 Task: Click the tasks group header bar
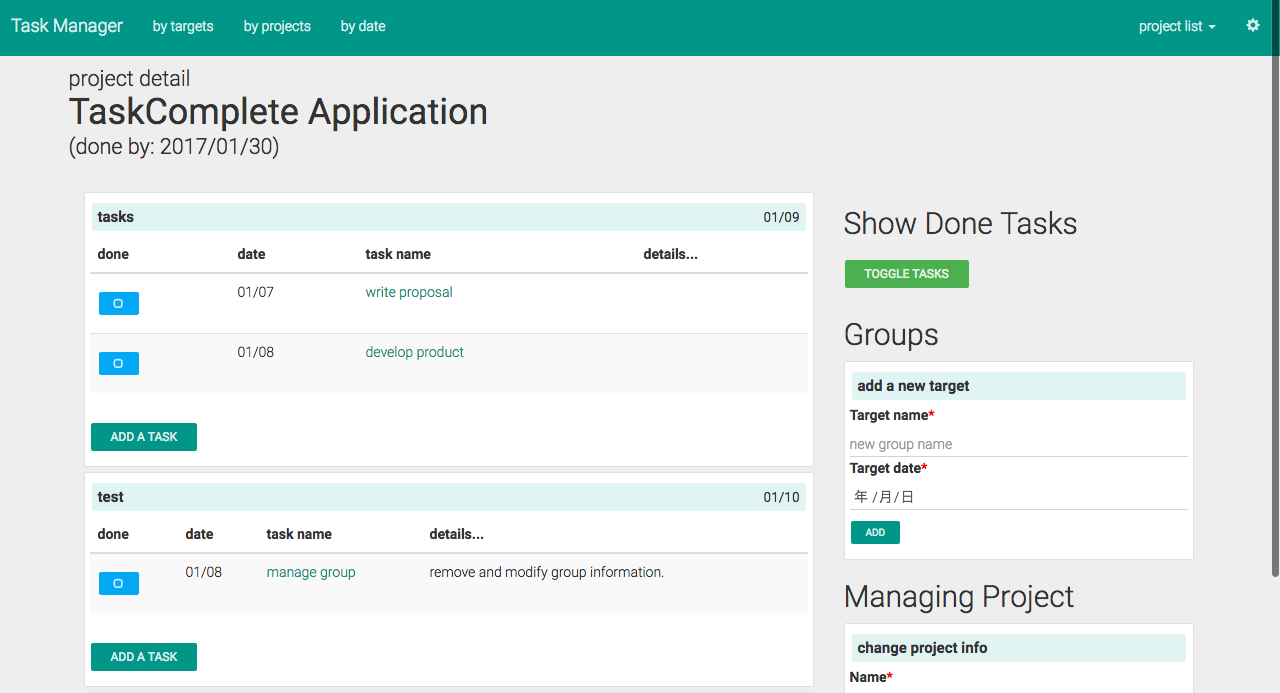coord(449,217)
